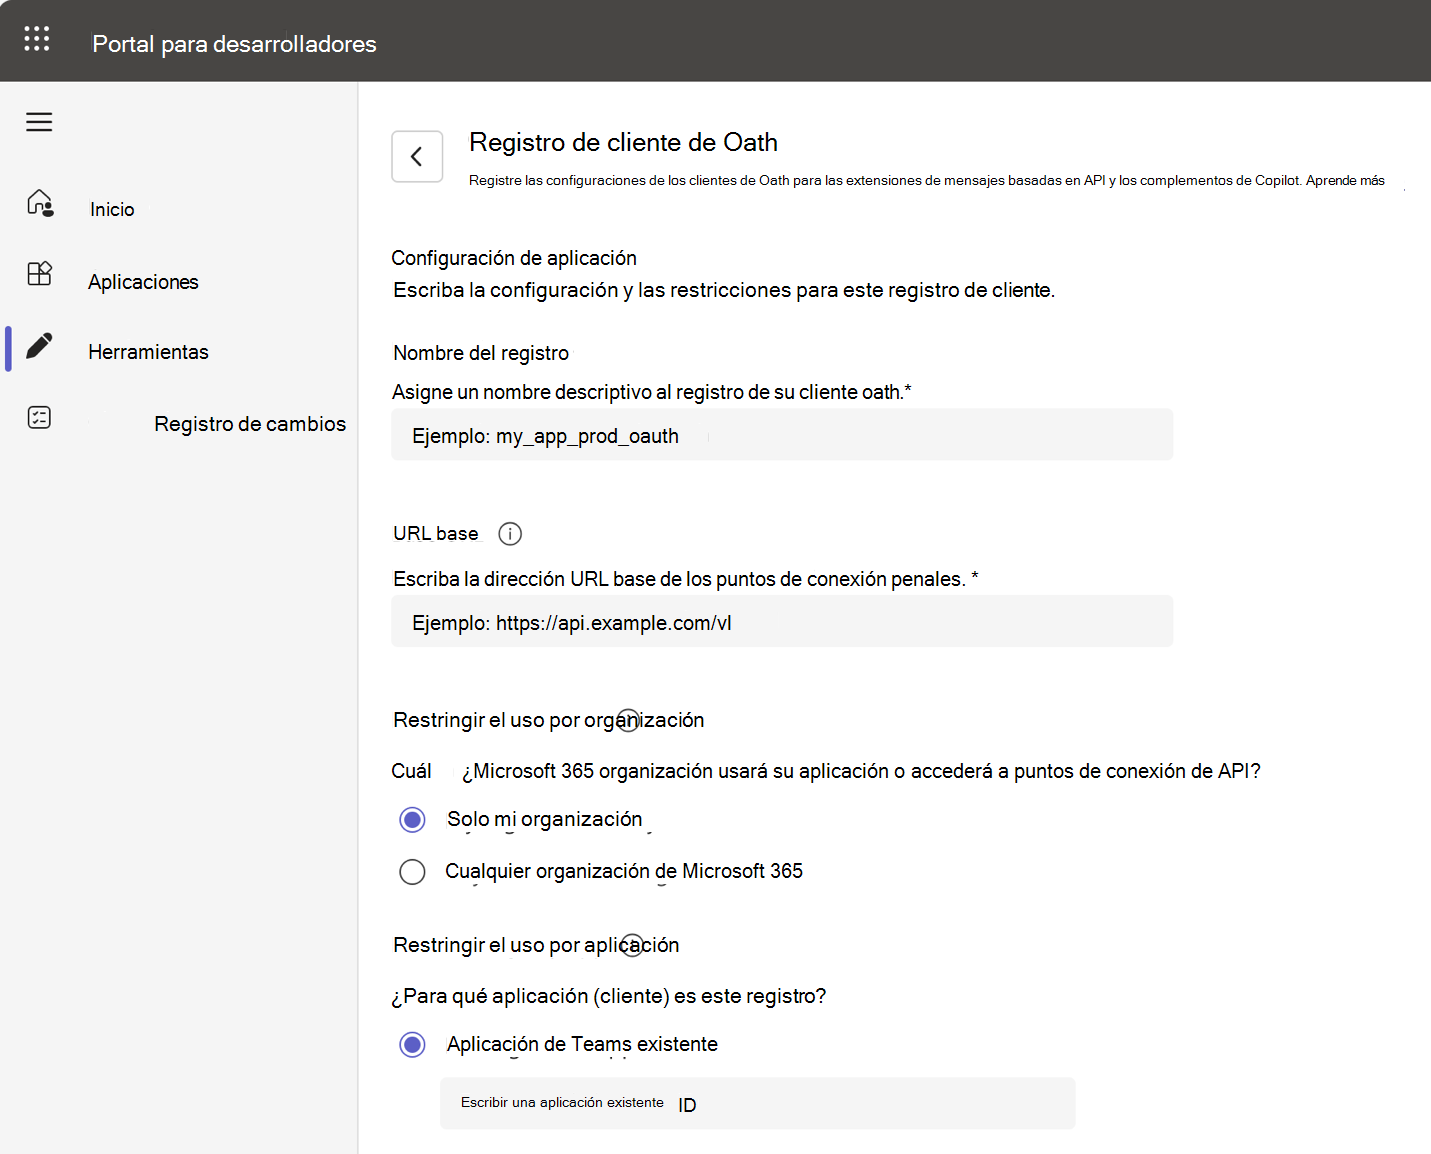Open the Herramientas menu item
1431x1154 pixels.
[x=148, y=352]
